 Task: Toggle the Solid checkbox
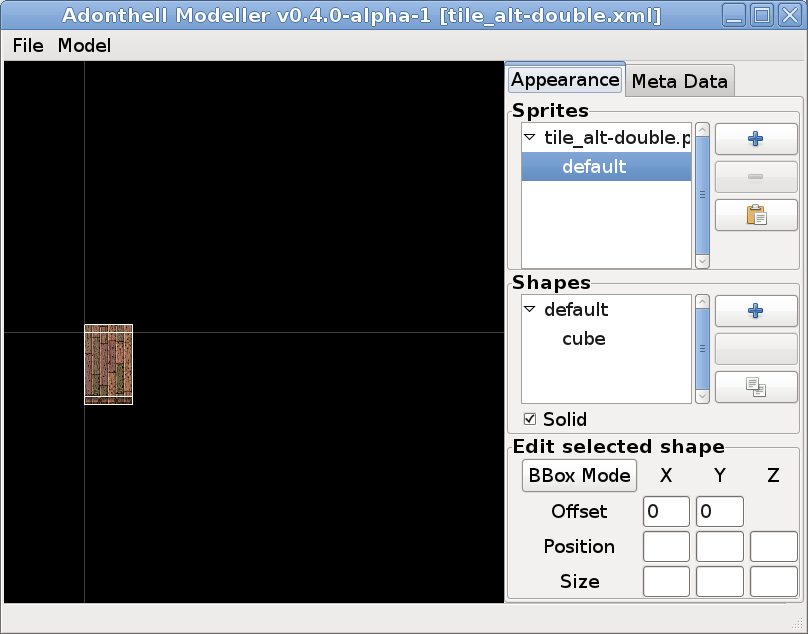point(530,419)
